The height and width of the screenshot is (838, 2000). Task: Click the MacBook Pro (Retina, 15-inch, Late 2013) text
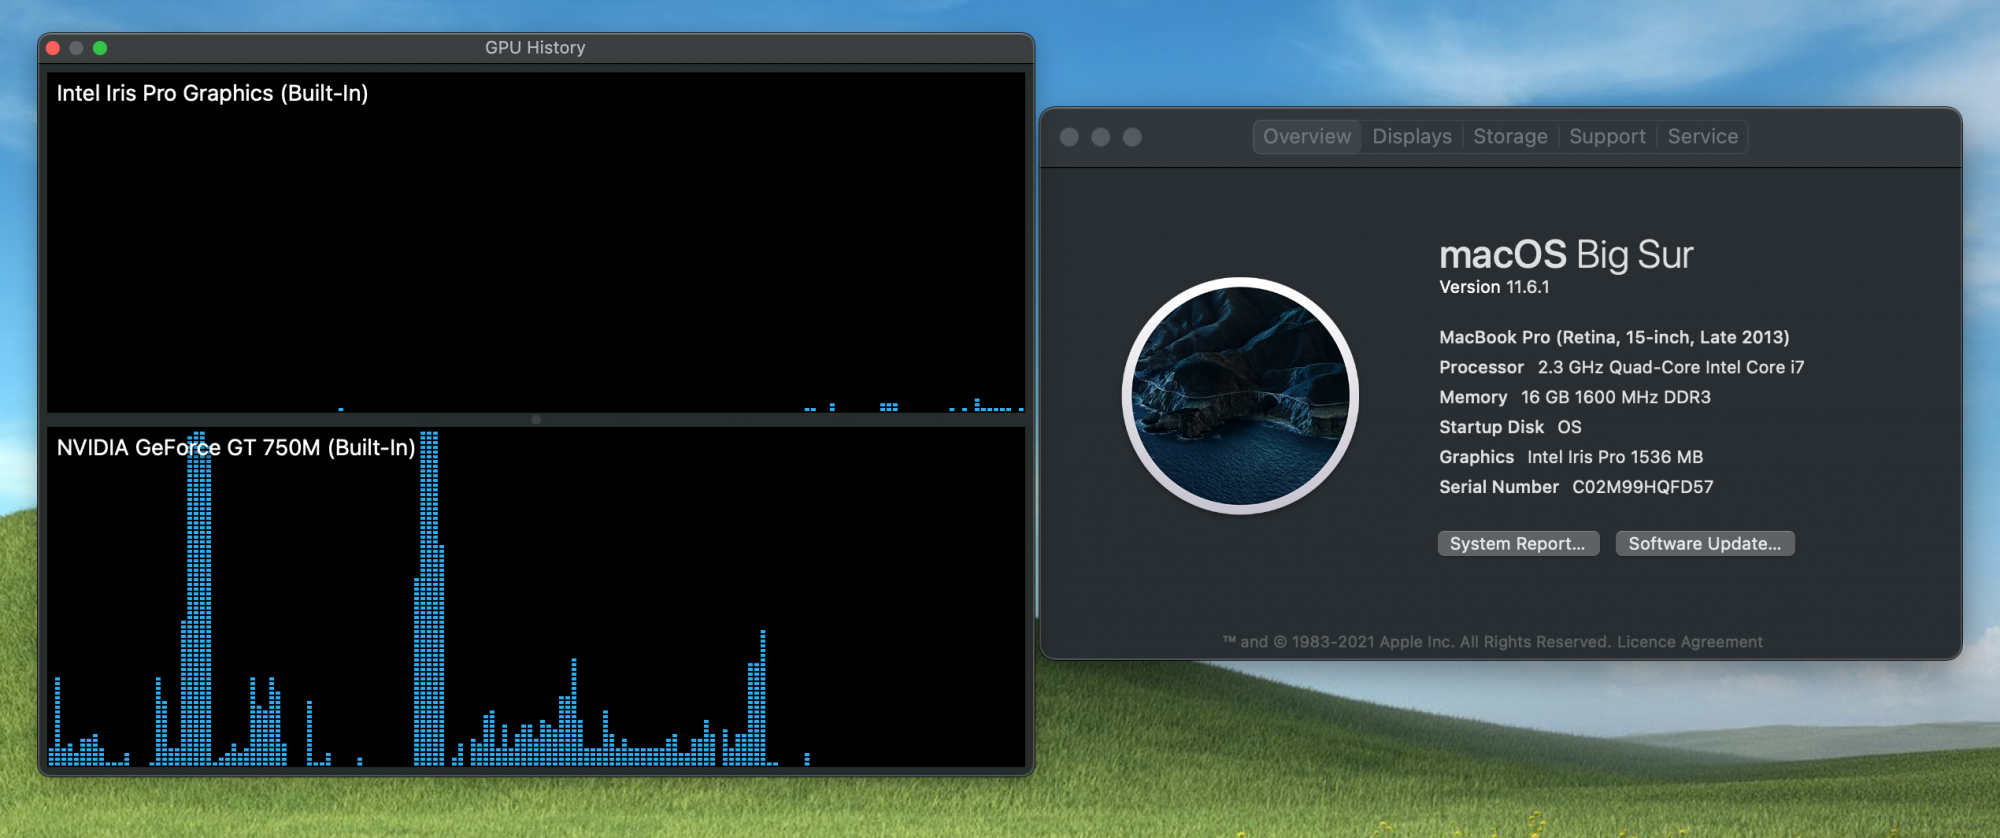coord(1614,337)
